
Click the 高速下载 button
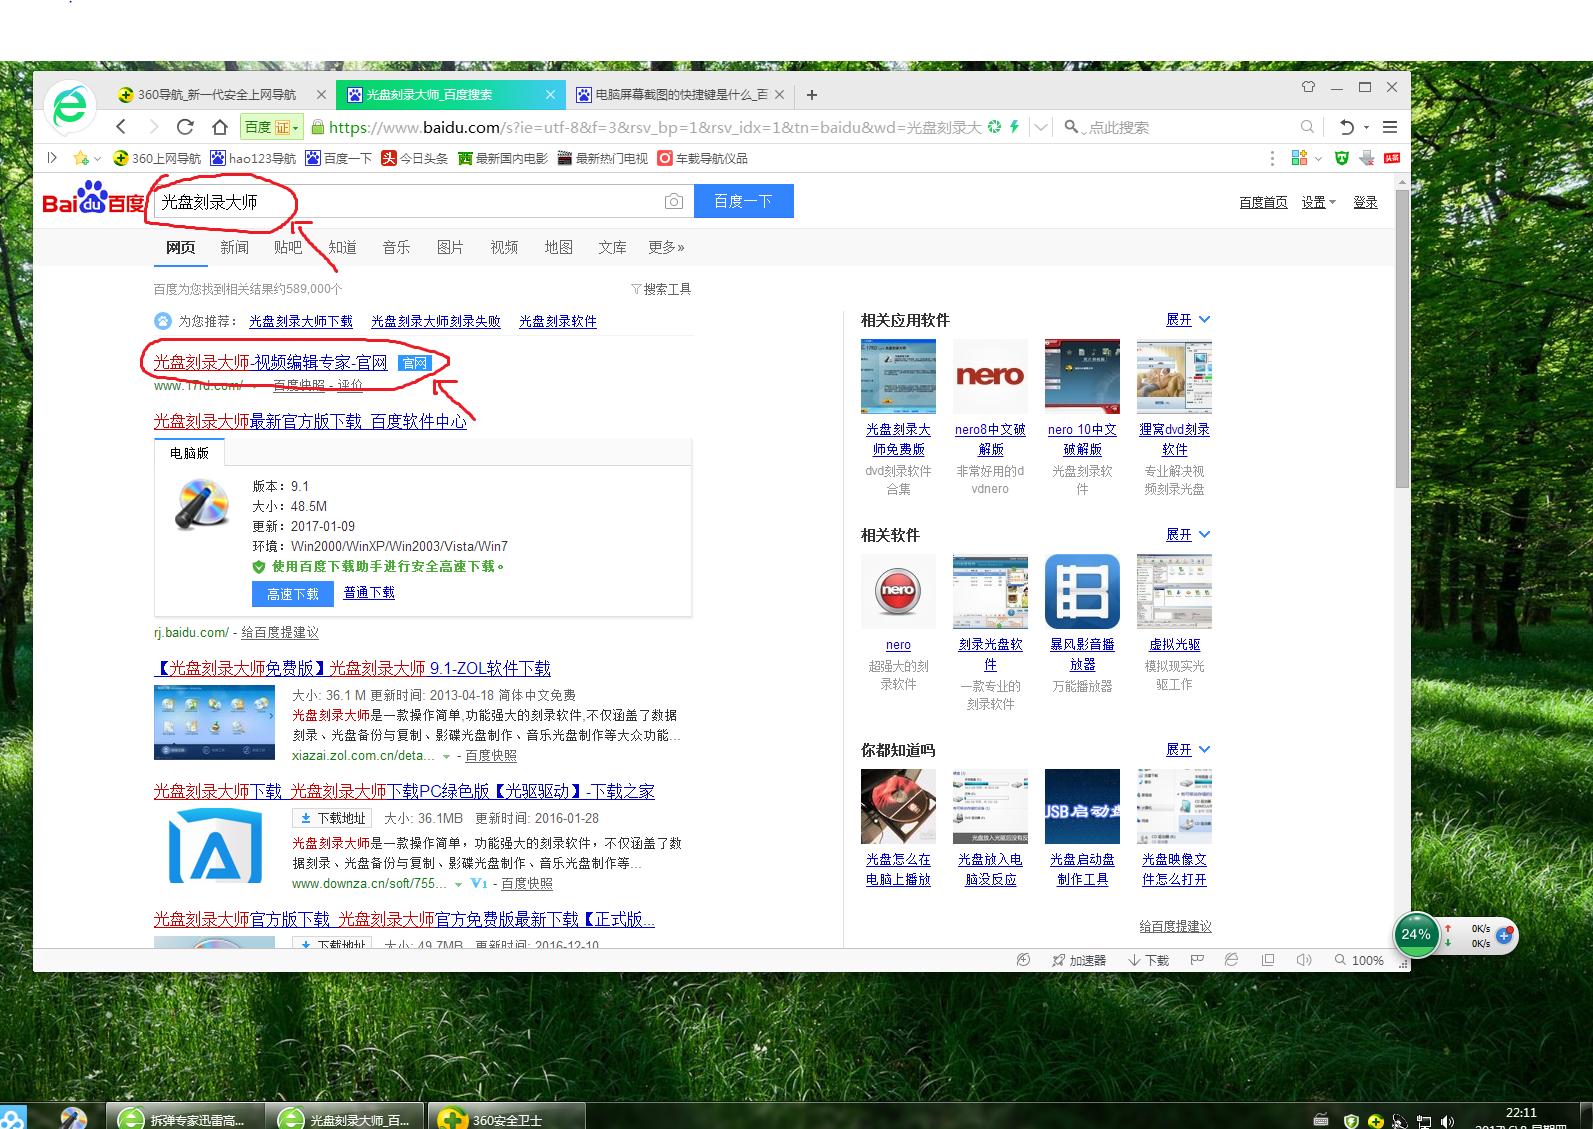click(292, 594)
